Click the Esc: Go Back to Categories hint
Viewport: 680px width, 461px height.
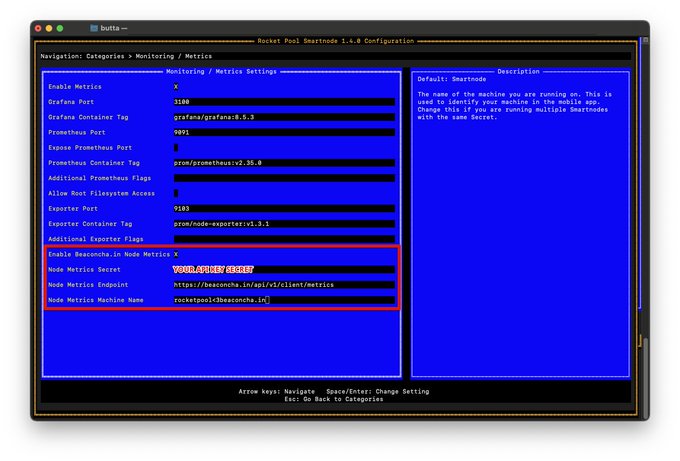pyautogui.click(x=334, y=399)
